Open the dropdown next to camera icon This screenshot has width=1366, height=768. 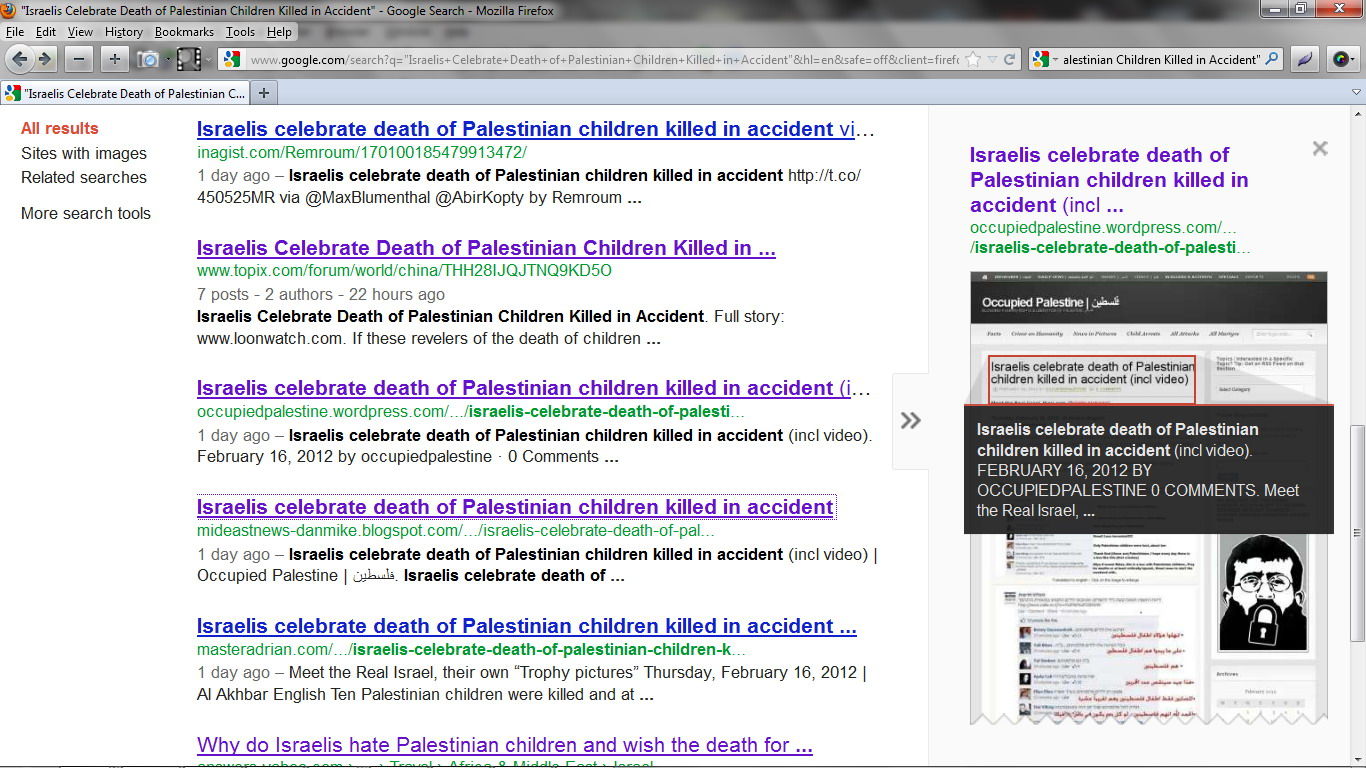168,59
